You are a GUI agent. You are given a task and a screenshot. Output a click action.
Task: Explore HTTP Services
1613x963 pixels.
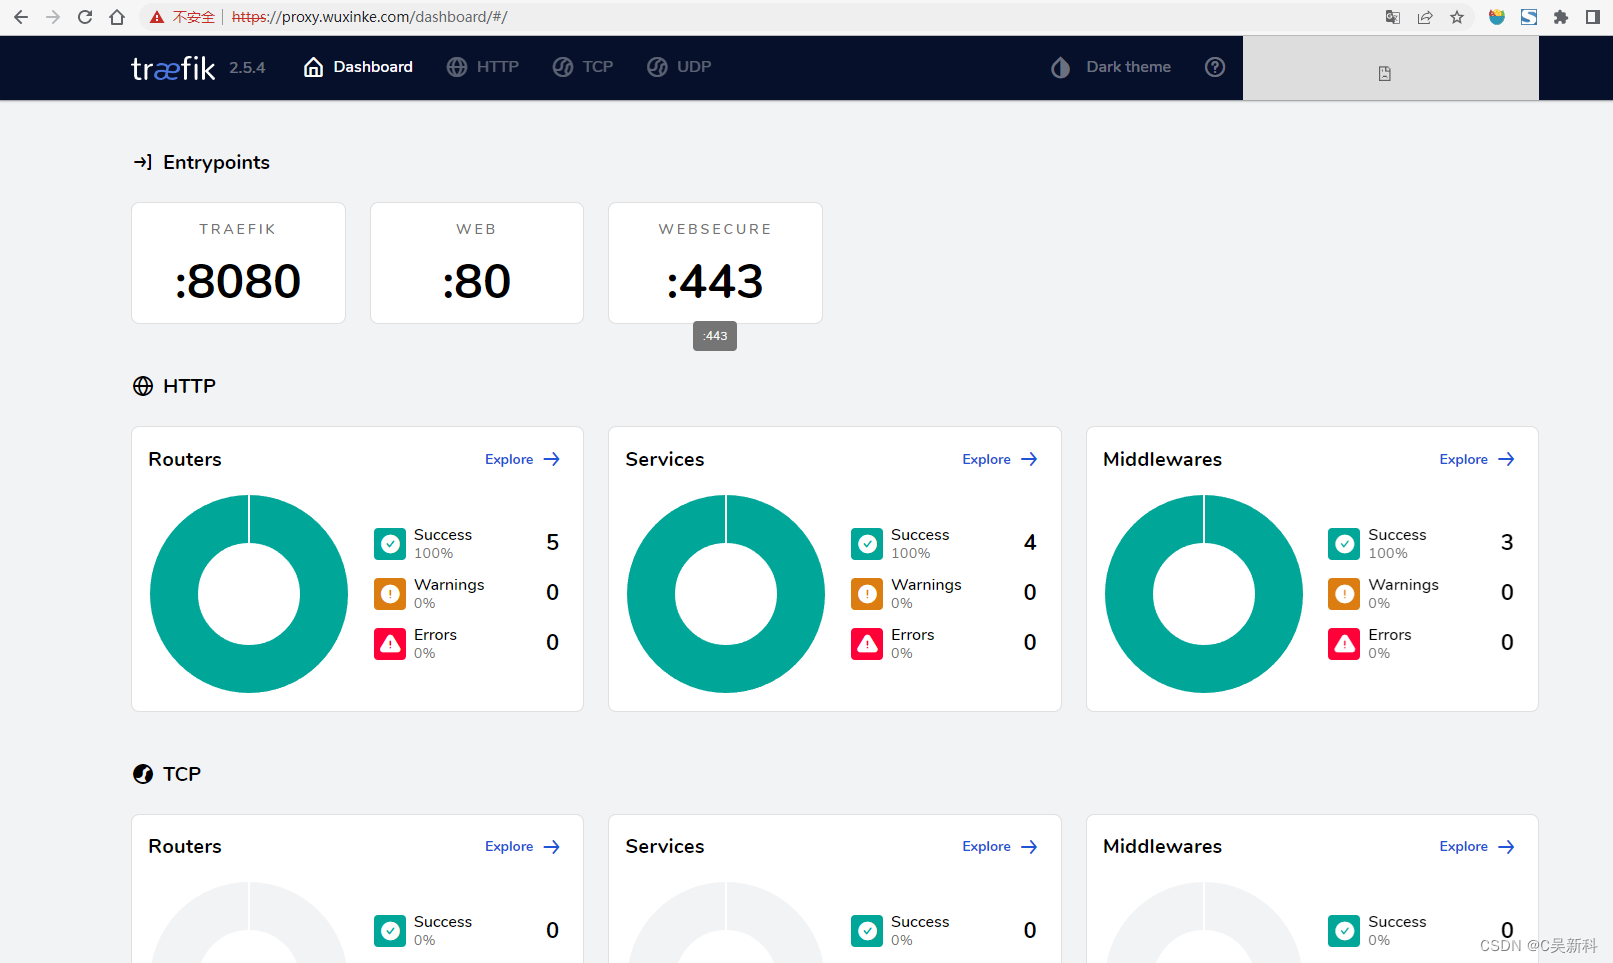point(1000,459)
